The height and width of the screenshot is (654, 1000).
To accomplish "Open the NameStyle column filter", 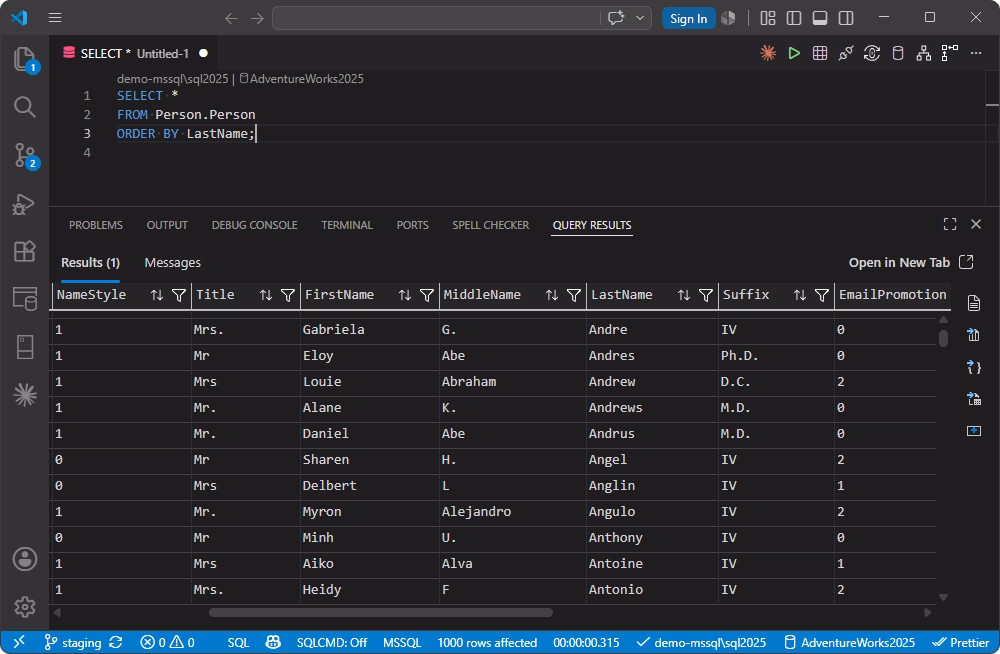I will click(179, 295).
